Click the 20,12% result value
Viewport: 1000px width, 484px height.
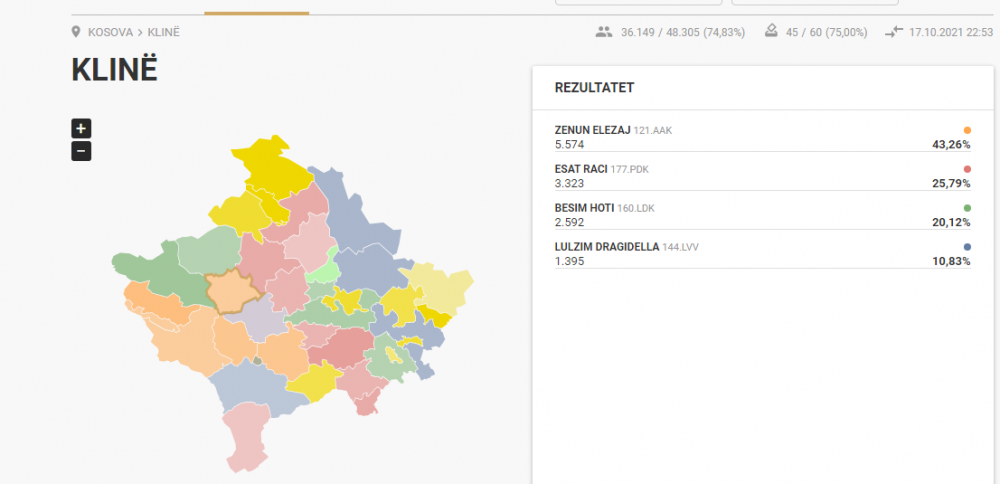point(952,223)
